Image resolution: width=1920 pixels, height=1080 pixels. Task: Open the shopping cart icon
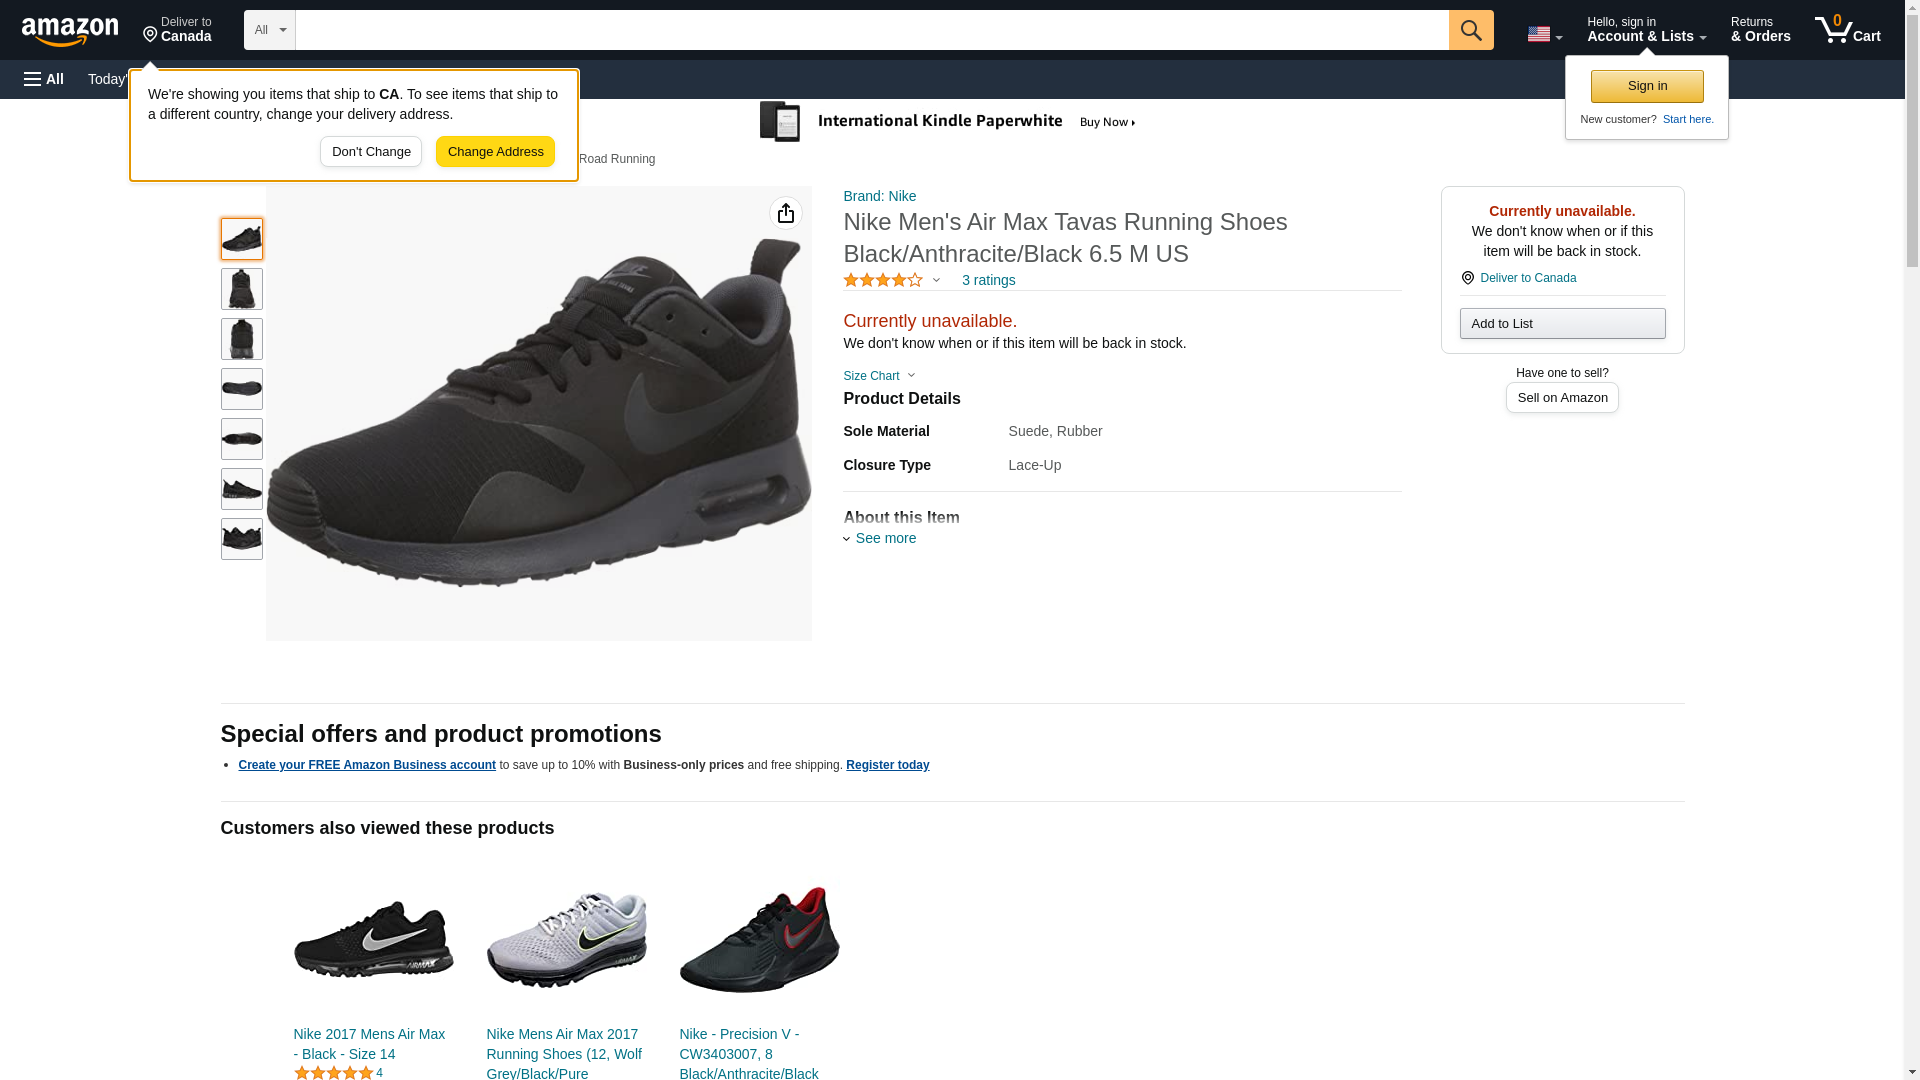tap(1847, 30)
